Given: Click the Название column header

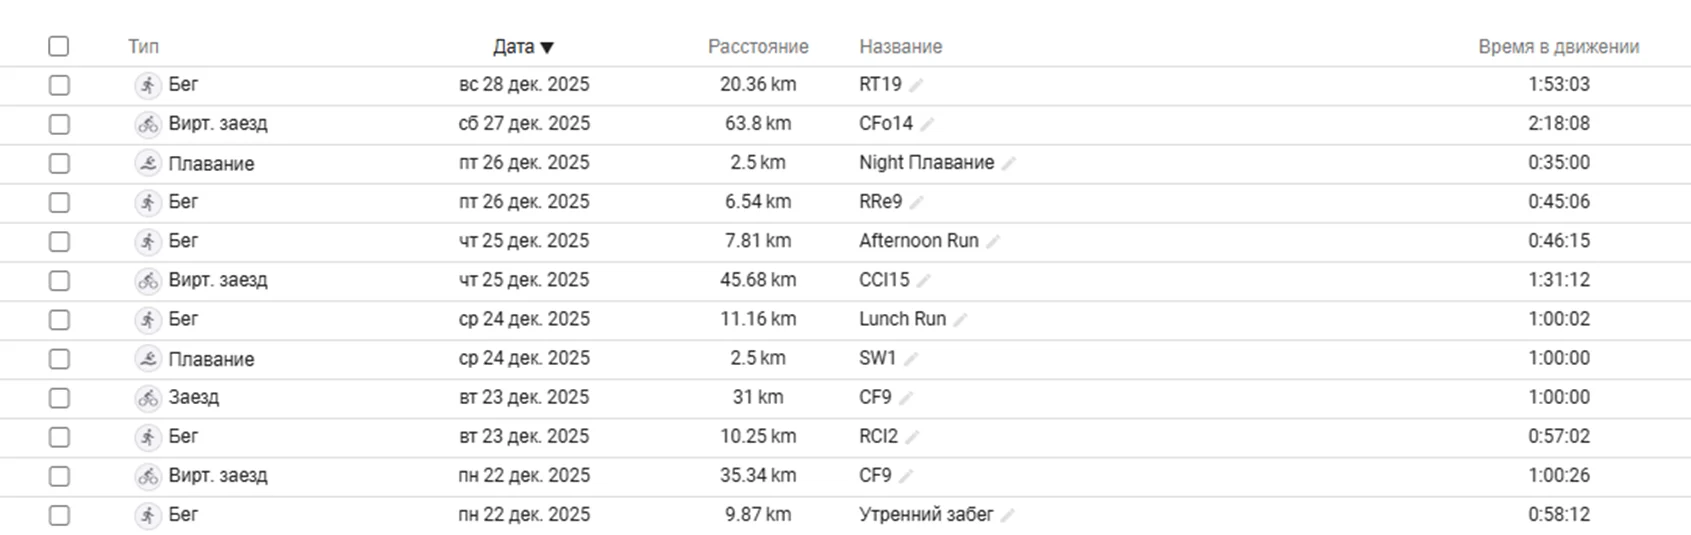Looking at the screenshot, I should tap(900, 47).
